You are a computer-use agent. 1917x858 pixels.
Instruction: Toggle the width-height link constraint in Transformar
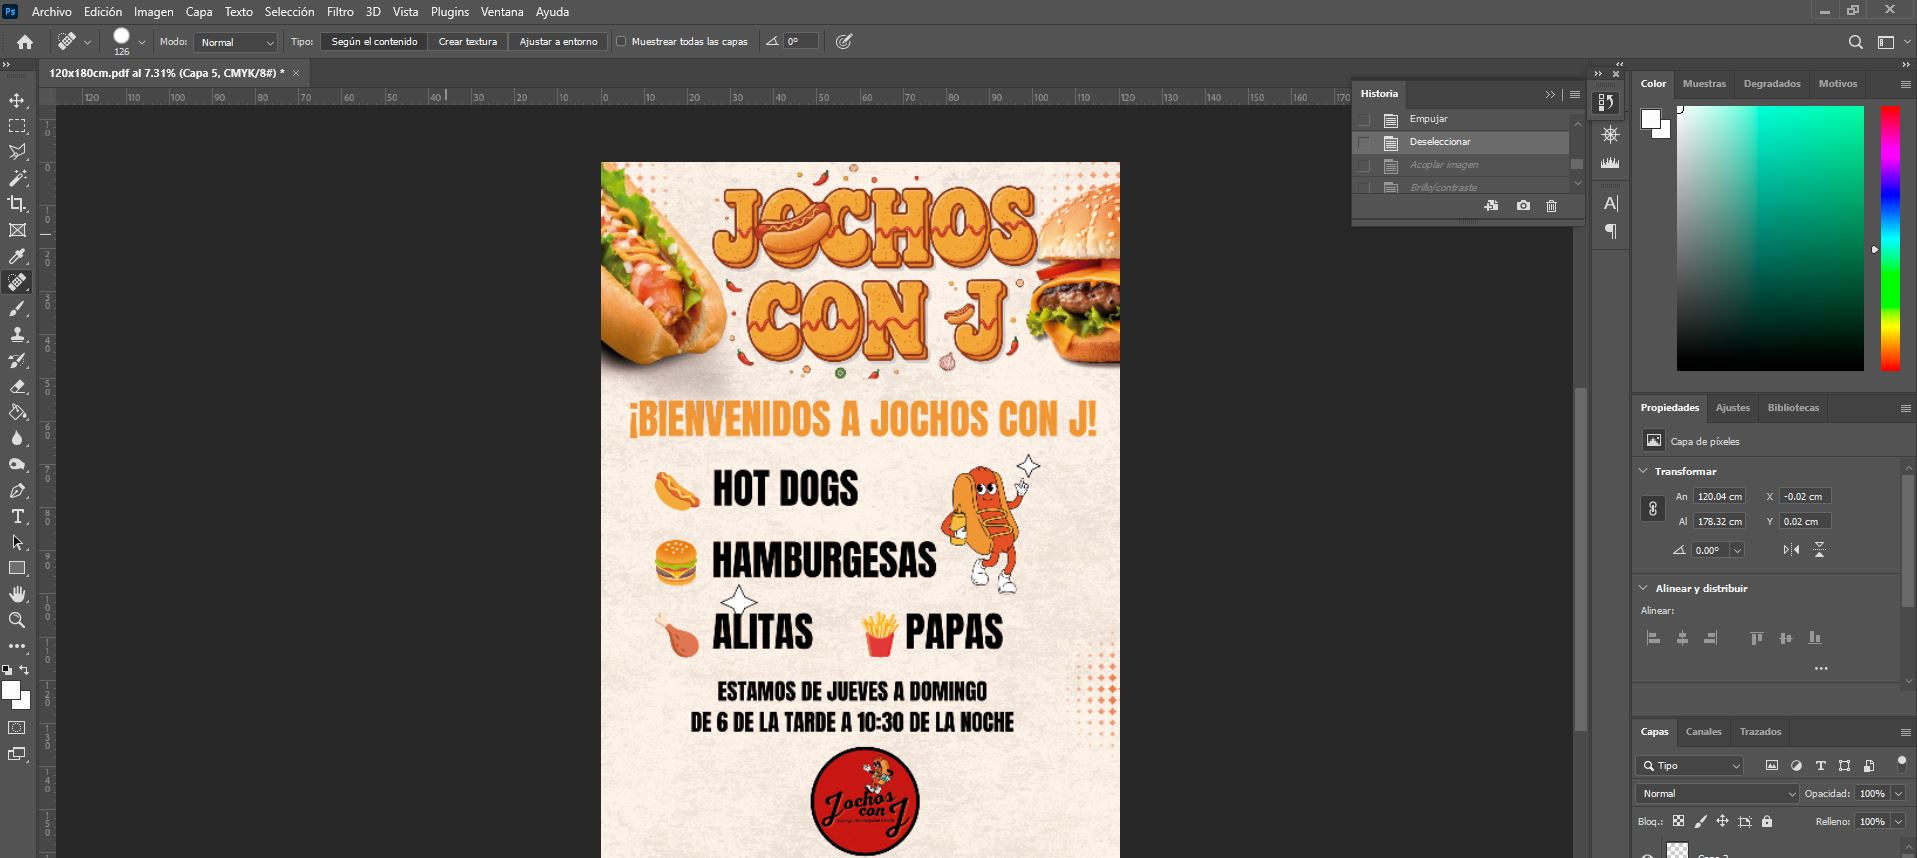click(1652, 509)
